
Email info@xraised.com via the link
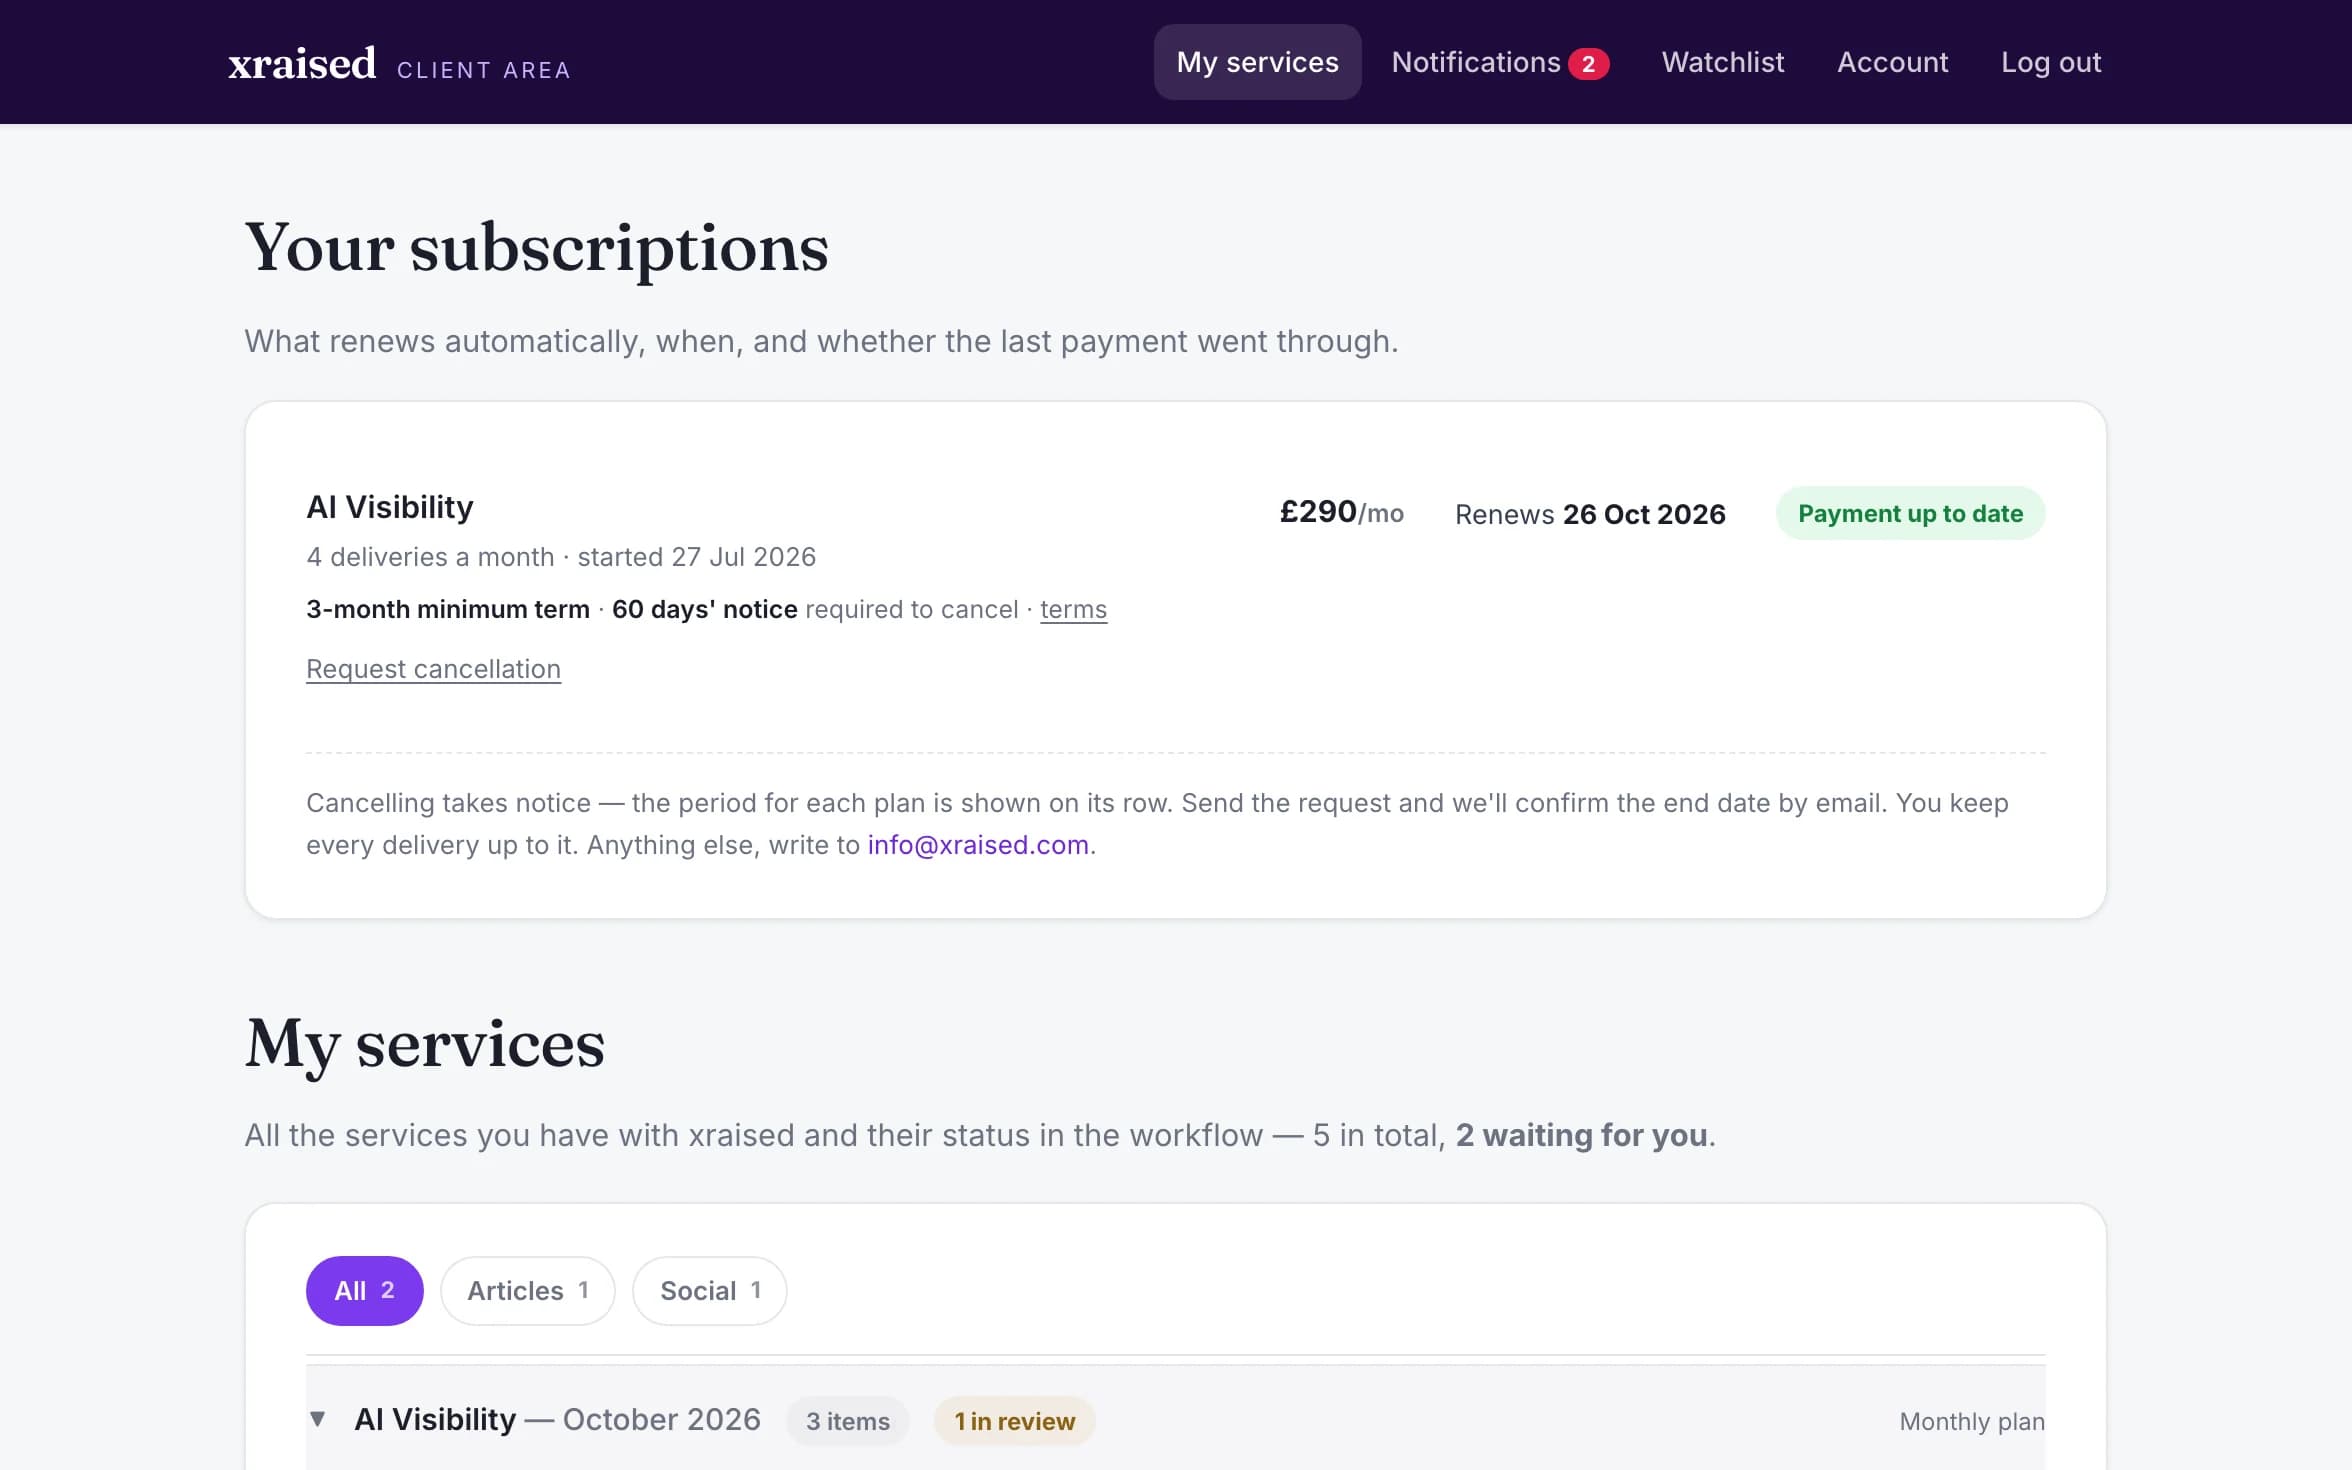click(978, 845)
